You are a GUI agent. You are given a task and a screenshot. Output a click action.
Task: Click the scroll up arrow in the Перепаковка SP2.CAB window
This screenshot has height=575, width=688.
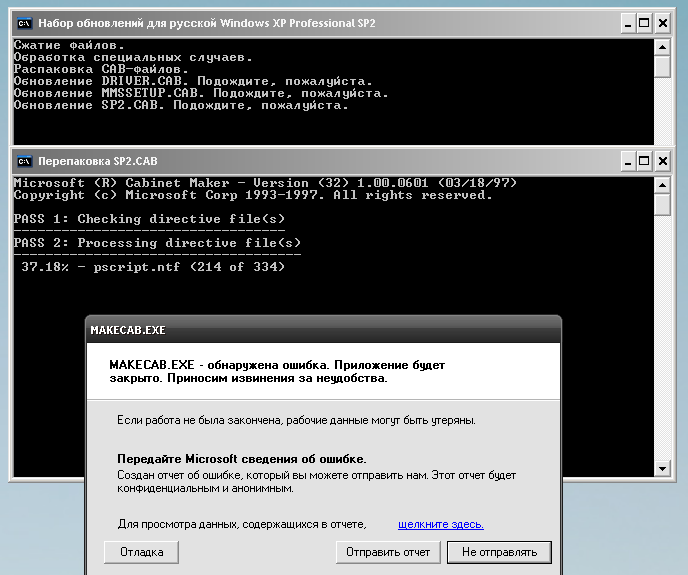662,185
